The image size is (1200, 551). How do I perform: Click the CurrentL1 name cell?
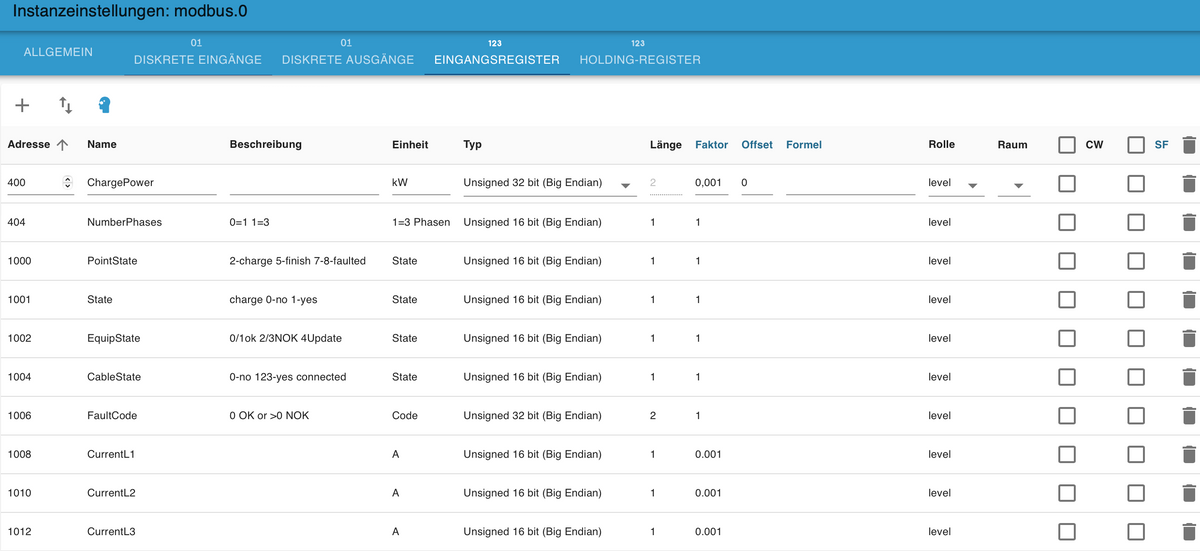point(111,454)
